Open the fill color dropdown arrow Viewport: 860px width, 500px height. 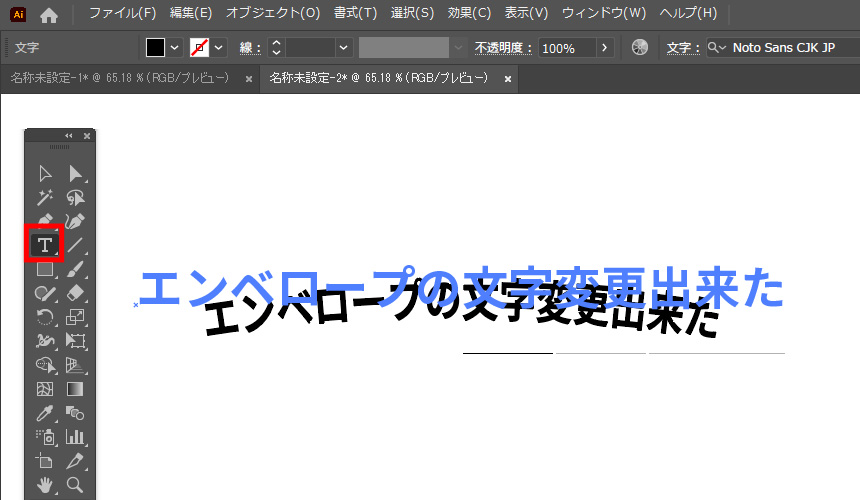click(175, 48)
